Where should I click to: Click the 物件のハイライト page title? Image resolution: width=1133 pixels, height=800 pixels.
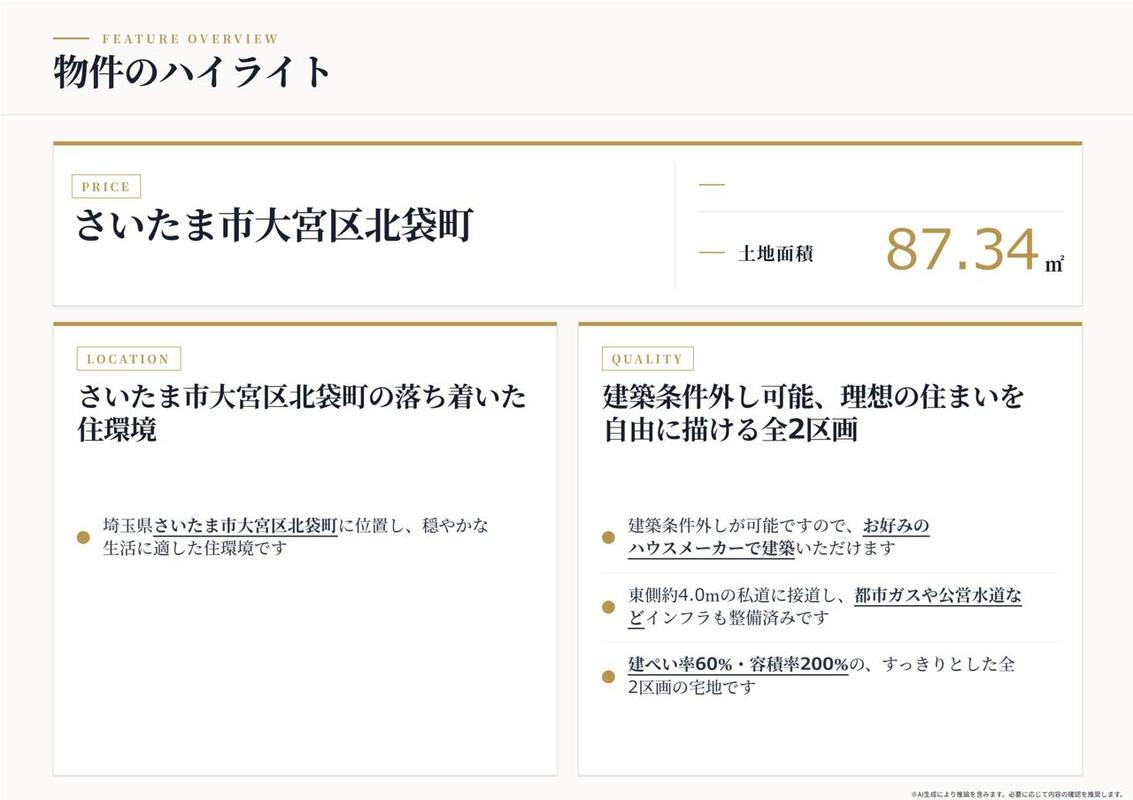coord(192,72)
